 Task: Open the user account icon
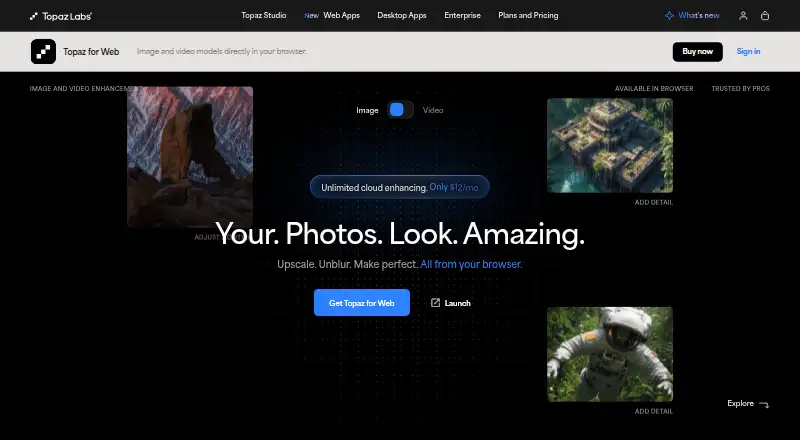[743, 16]
